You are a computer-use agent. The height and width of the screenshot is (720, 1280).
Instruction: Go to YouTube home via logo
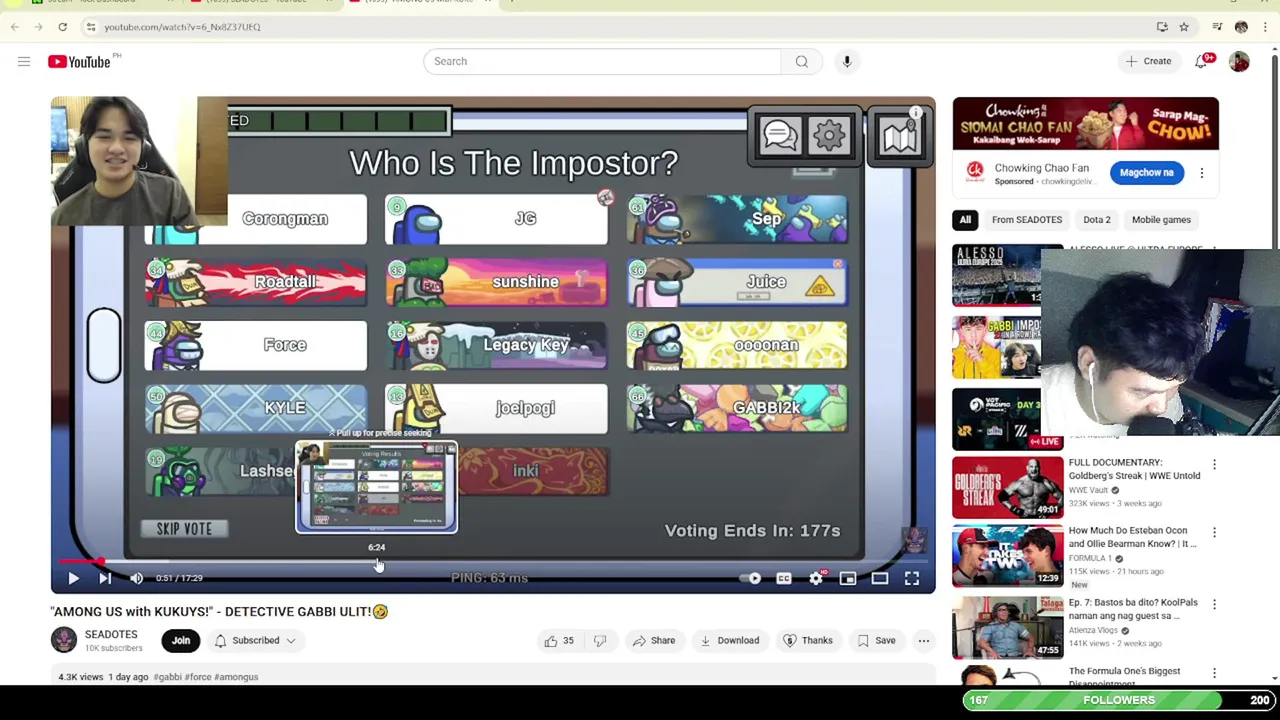click(x=79, y=62)
